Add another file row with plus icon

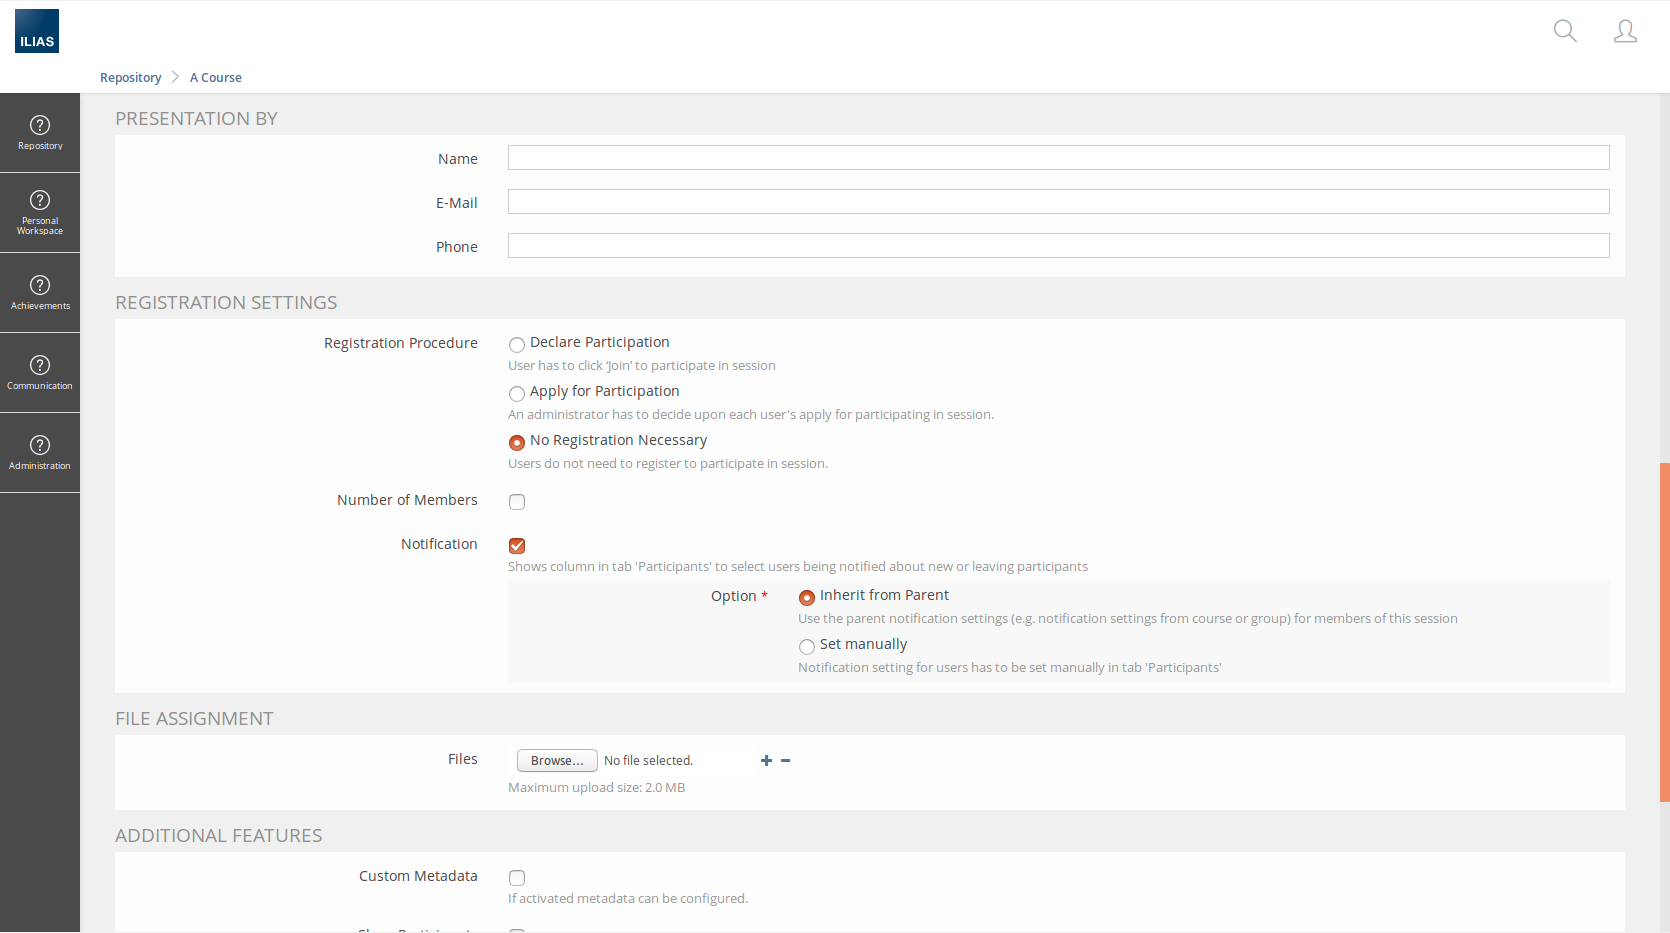766,761
